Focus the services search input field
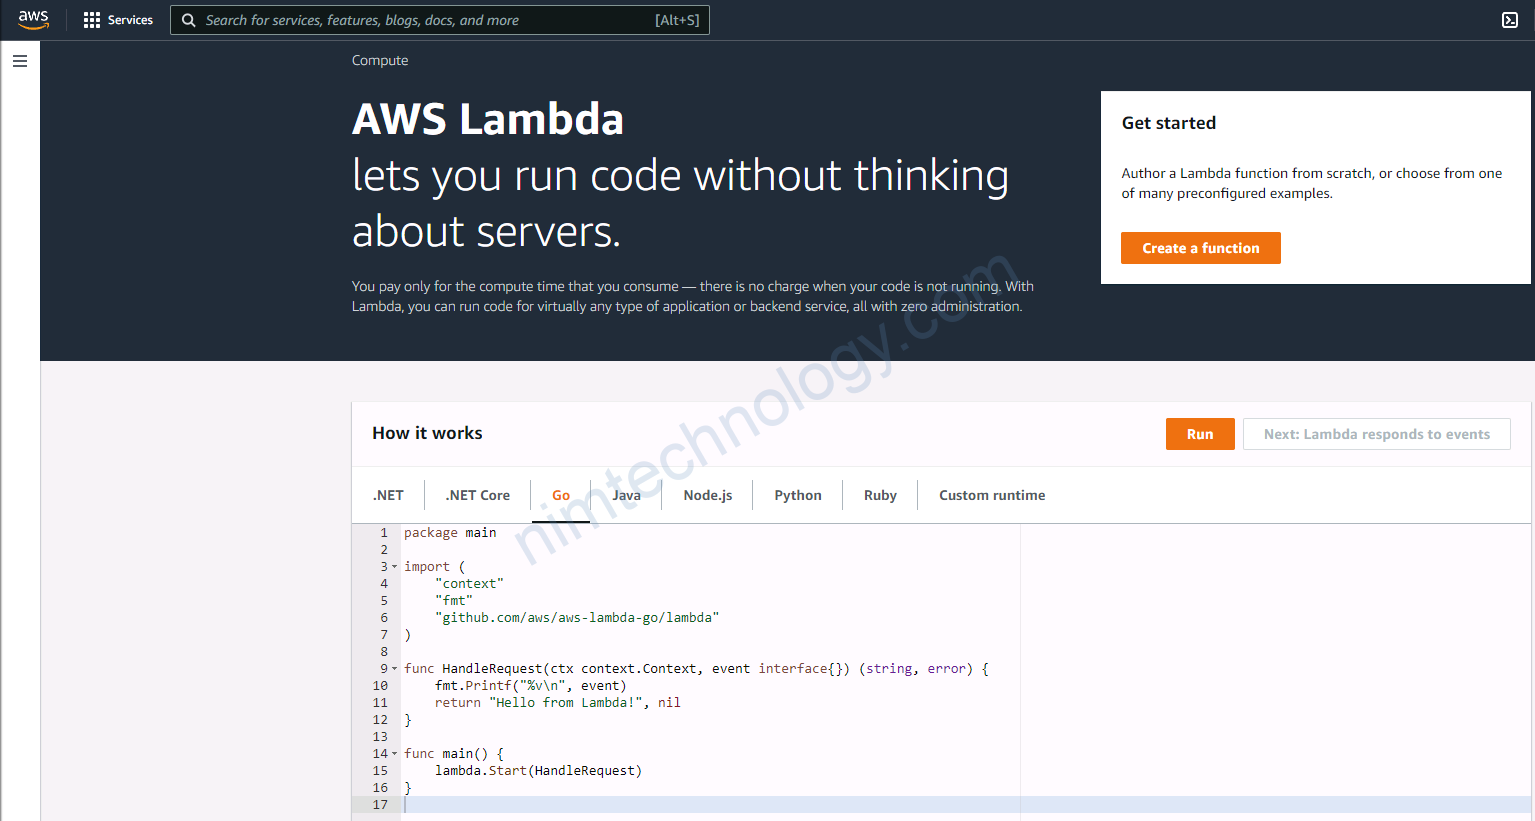This screenshot has width=1535, height=821. tap(440, 20)
